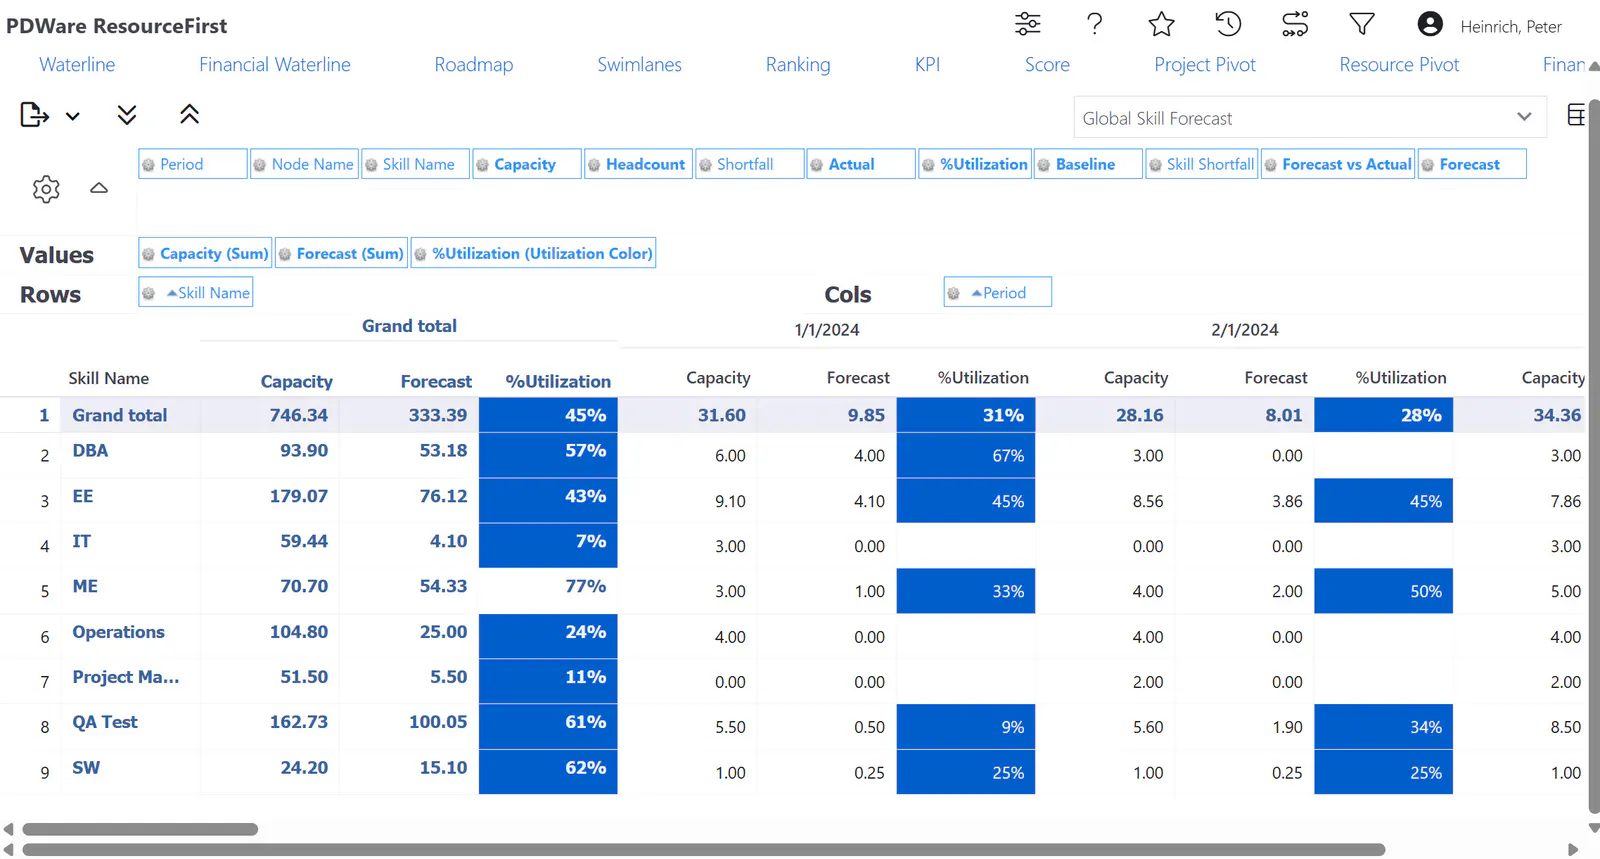The height and width of the screenshot is (859, 1600).
Task: Click the user account avatar icon
Action: click(1430, 24)
